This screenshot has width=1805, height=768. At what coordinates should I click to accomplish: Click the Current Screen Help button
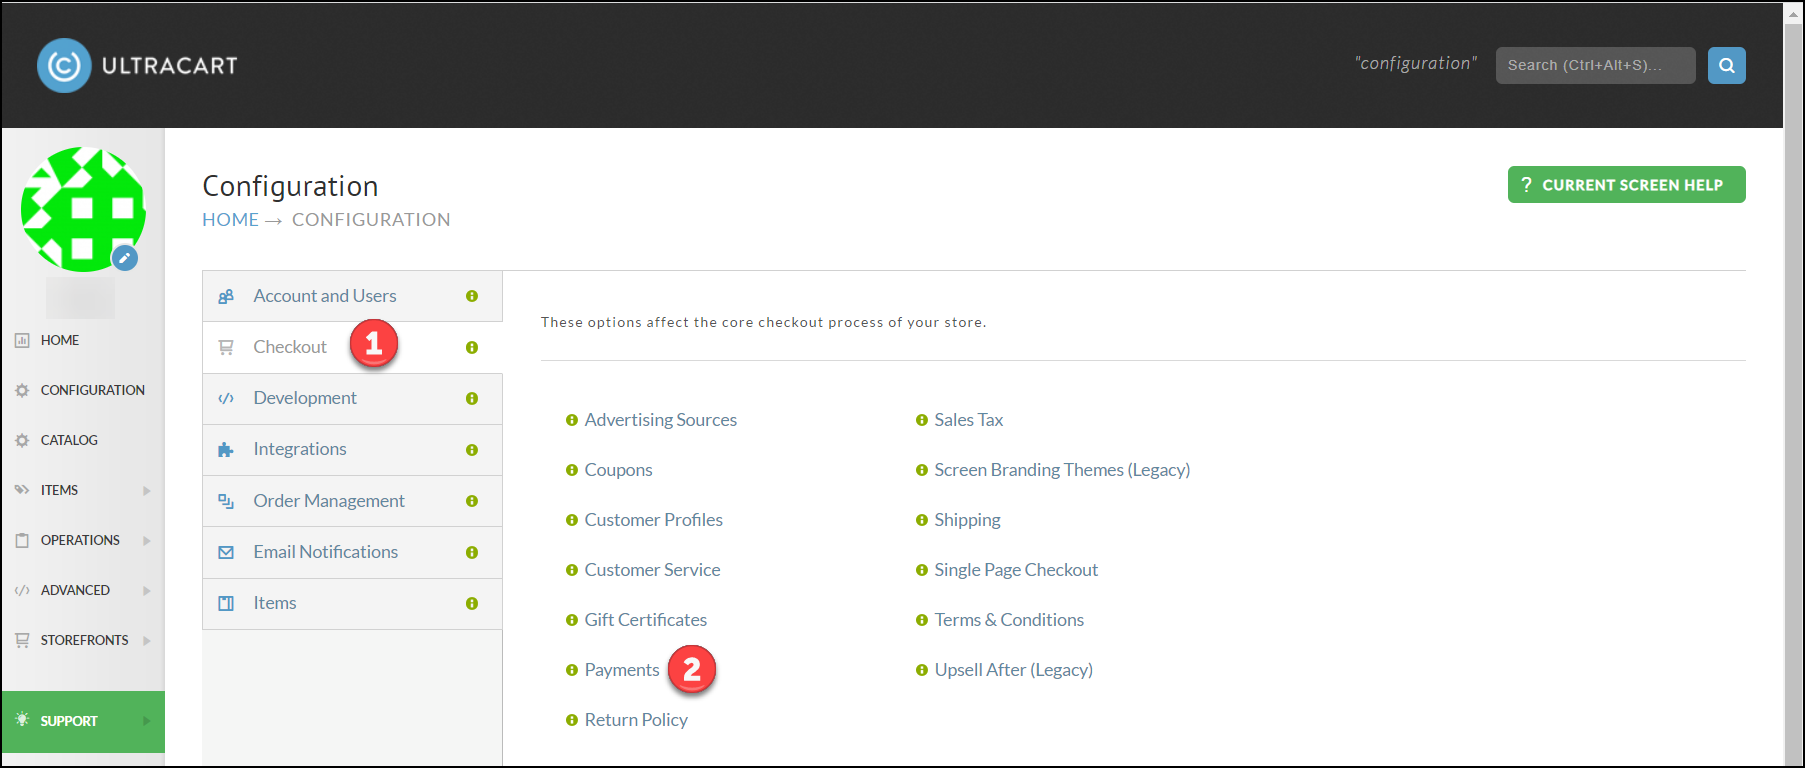[x=1626, y=185]
